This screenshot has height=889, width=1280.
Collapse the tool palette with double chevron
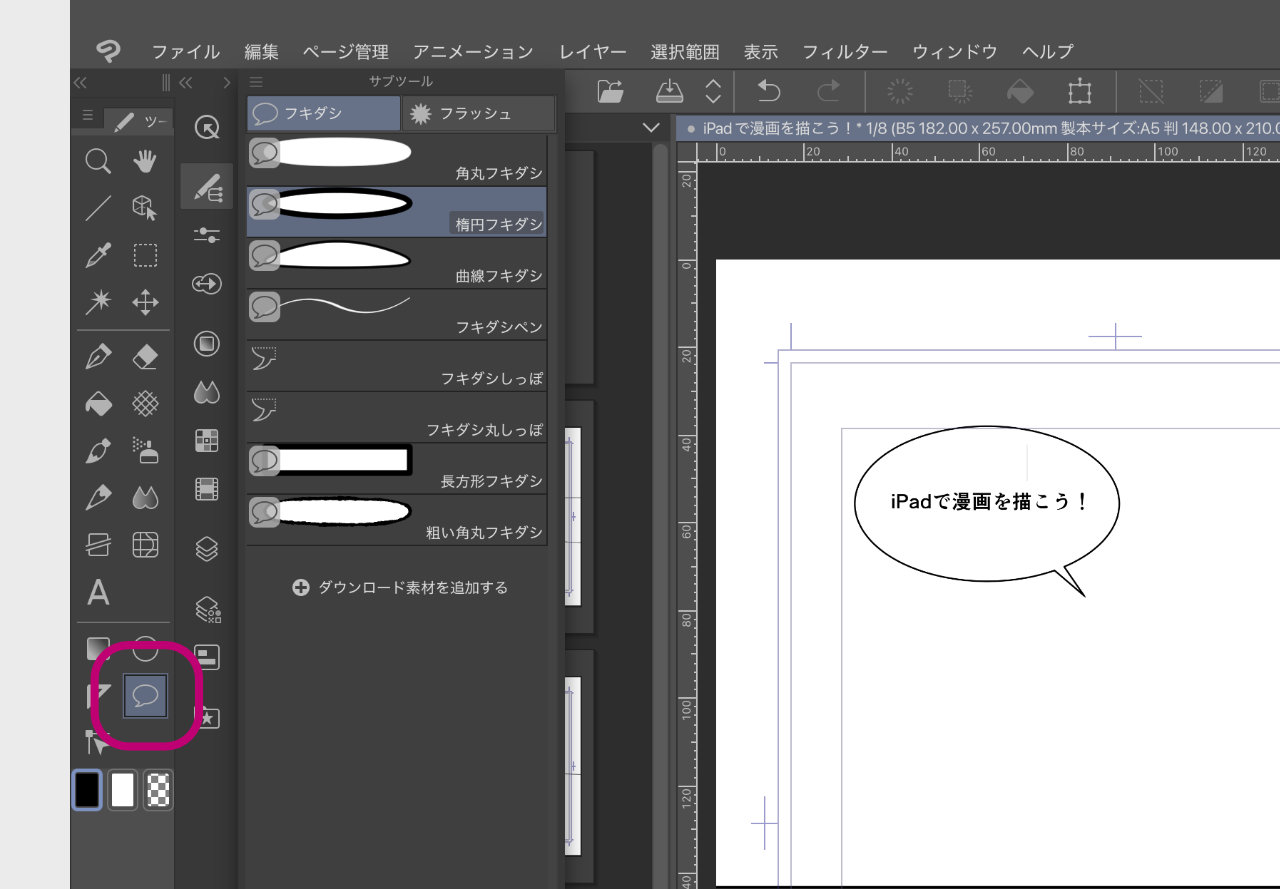point(81,82)
